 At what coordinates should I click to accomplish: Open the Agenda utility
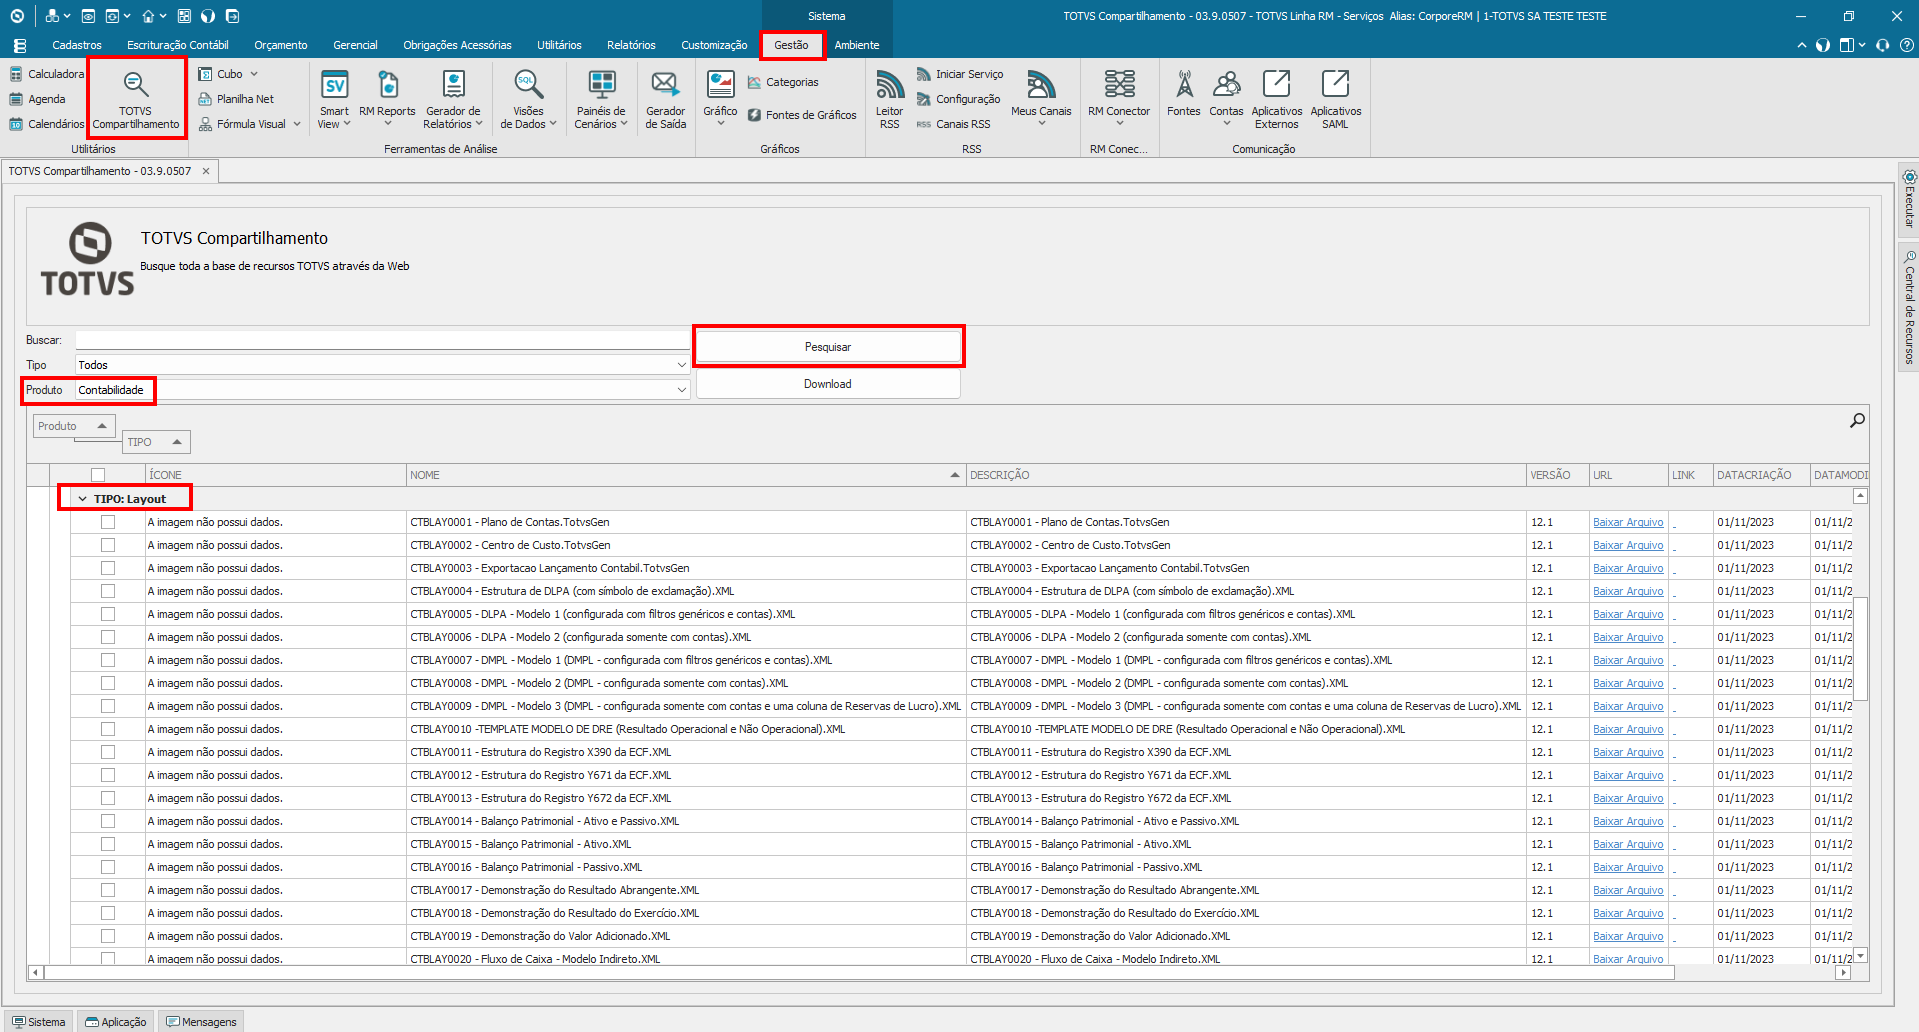(x=37, y=99)
